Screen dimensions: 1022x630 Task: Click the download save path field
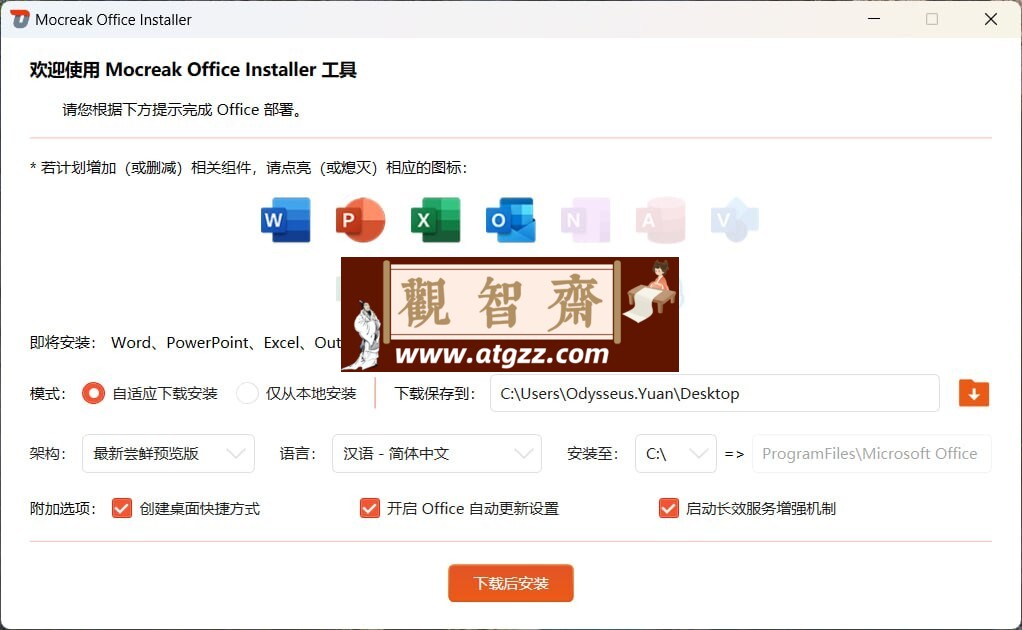click(715, 394)
